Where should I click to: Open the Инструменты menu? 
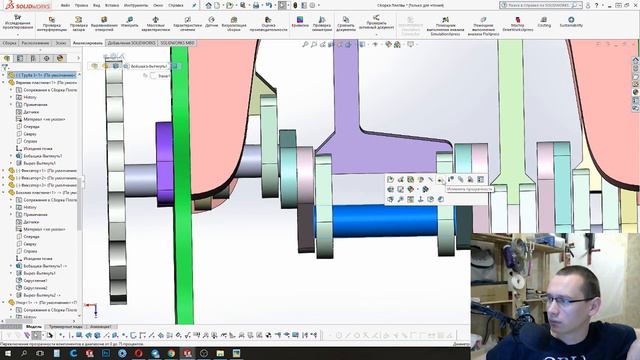pos(136,6)
